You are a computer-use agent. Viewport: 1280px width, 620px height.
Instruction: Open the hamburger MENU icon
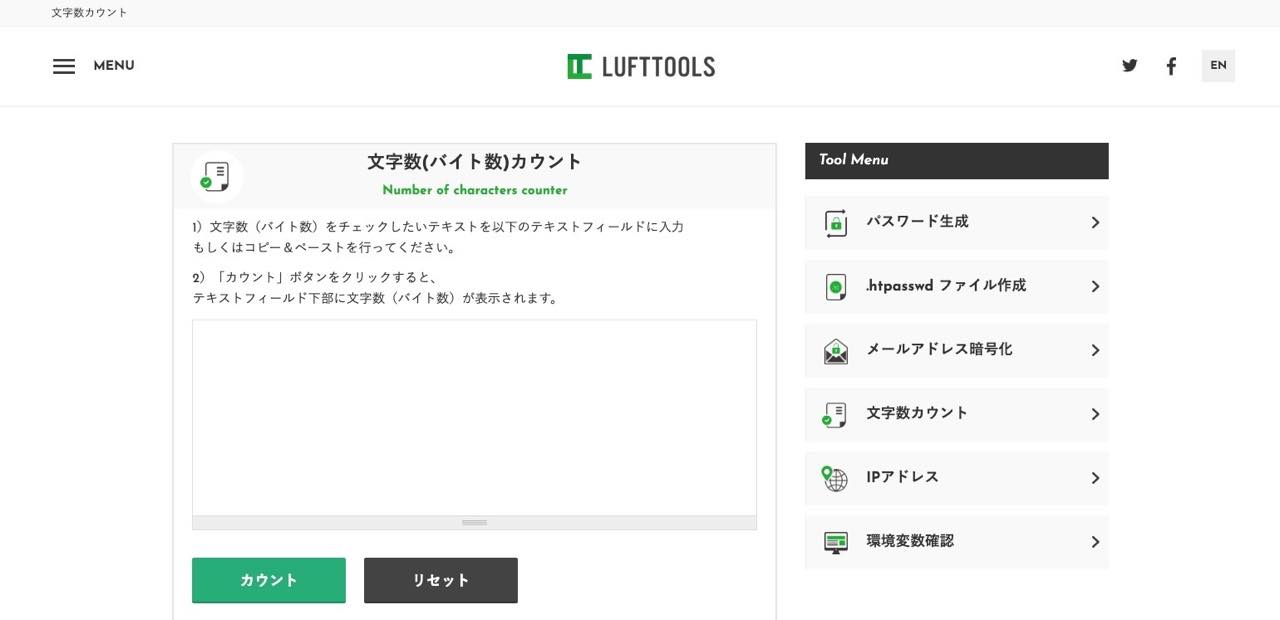[x=64, y=66]
